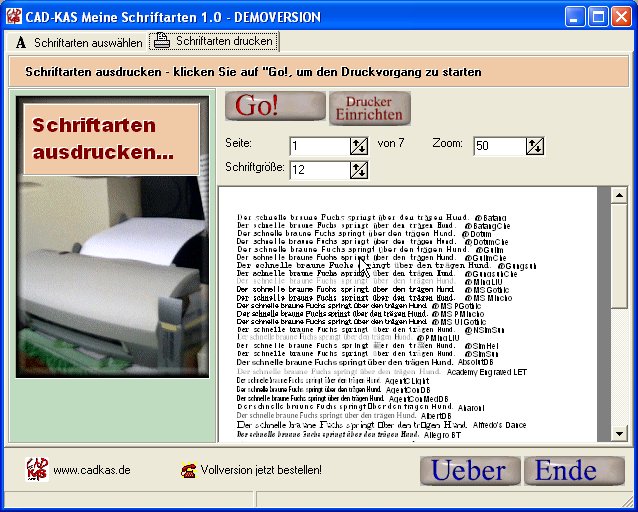Open the Schriftarten drucken tab

point(213,42)
